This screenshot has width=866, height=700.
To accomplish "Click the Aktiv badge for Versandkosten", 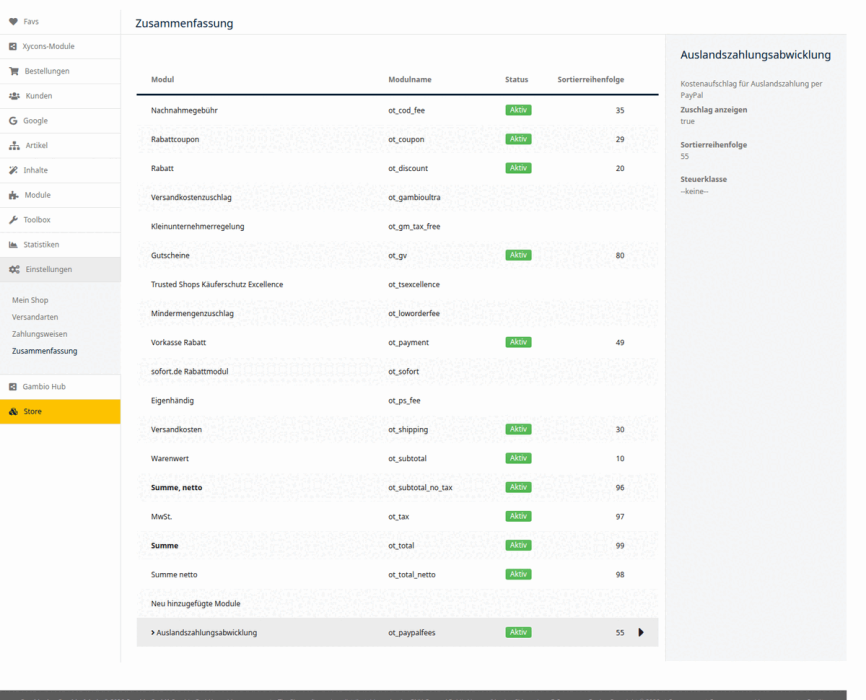I will point(518,429).
